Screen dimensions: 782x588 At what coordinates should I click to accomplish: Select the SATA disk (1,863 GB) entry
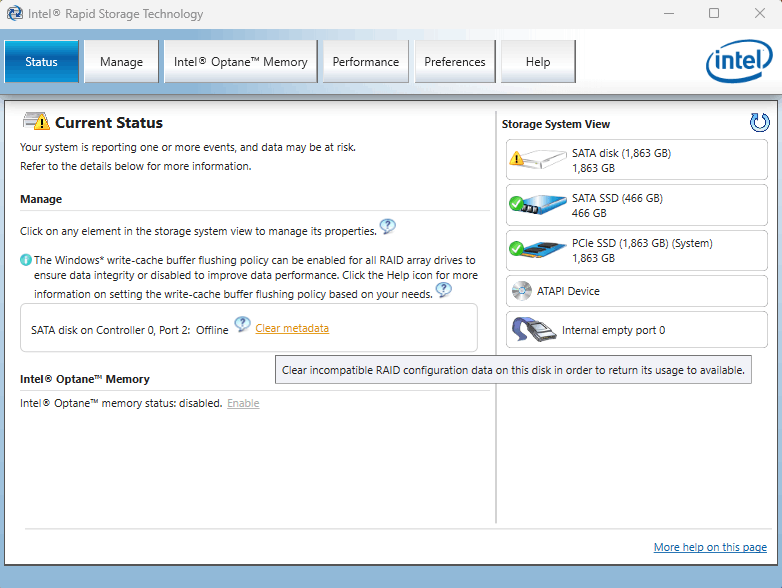[637, 160]
